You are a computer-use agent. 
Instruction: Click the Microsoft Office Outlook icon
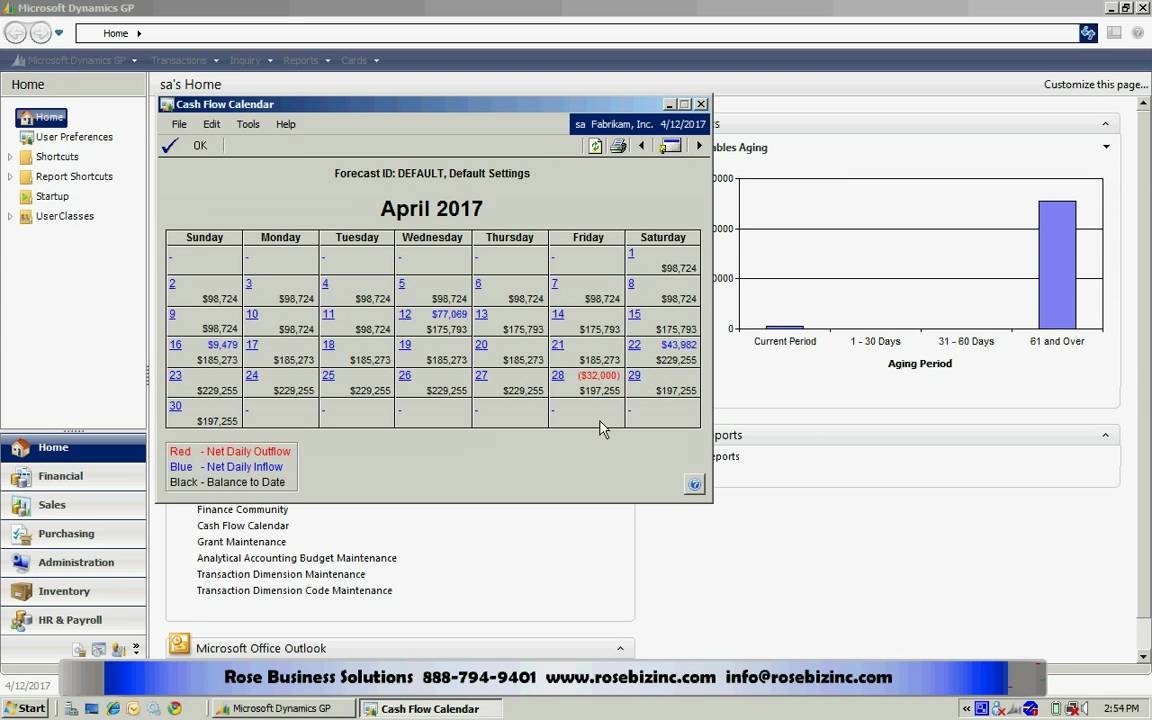click(x=179, y=644)
